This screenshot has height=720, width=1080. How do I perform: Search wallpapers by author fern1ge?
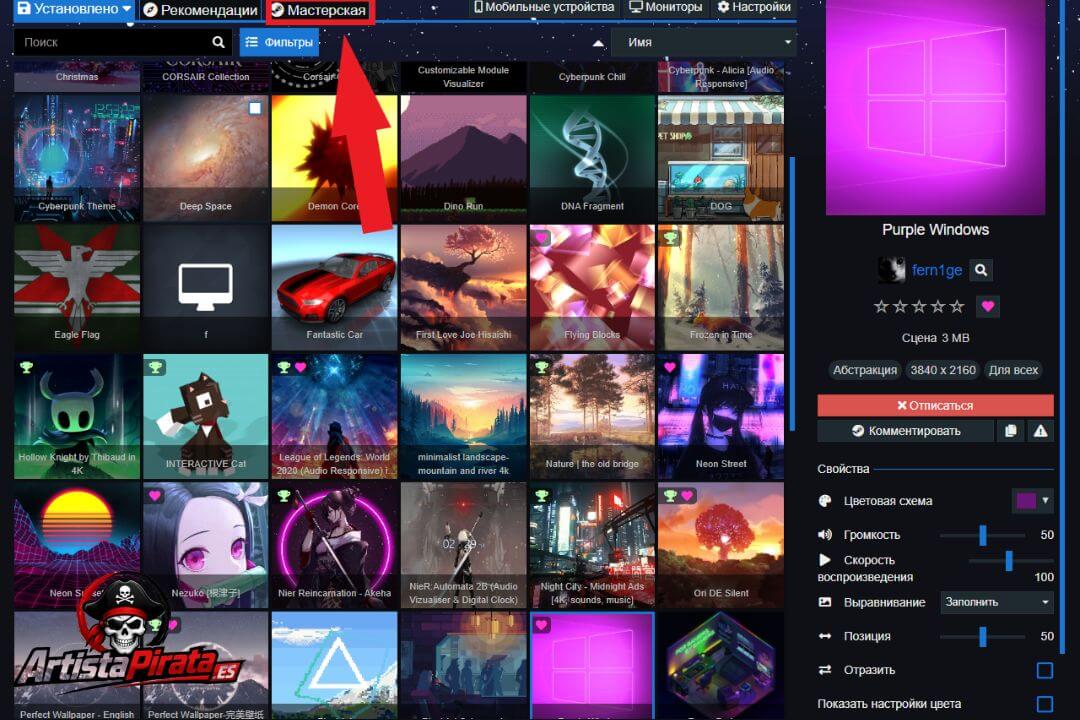pos(981,270)
